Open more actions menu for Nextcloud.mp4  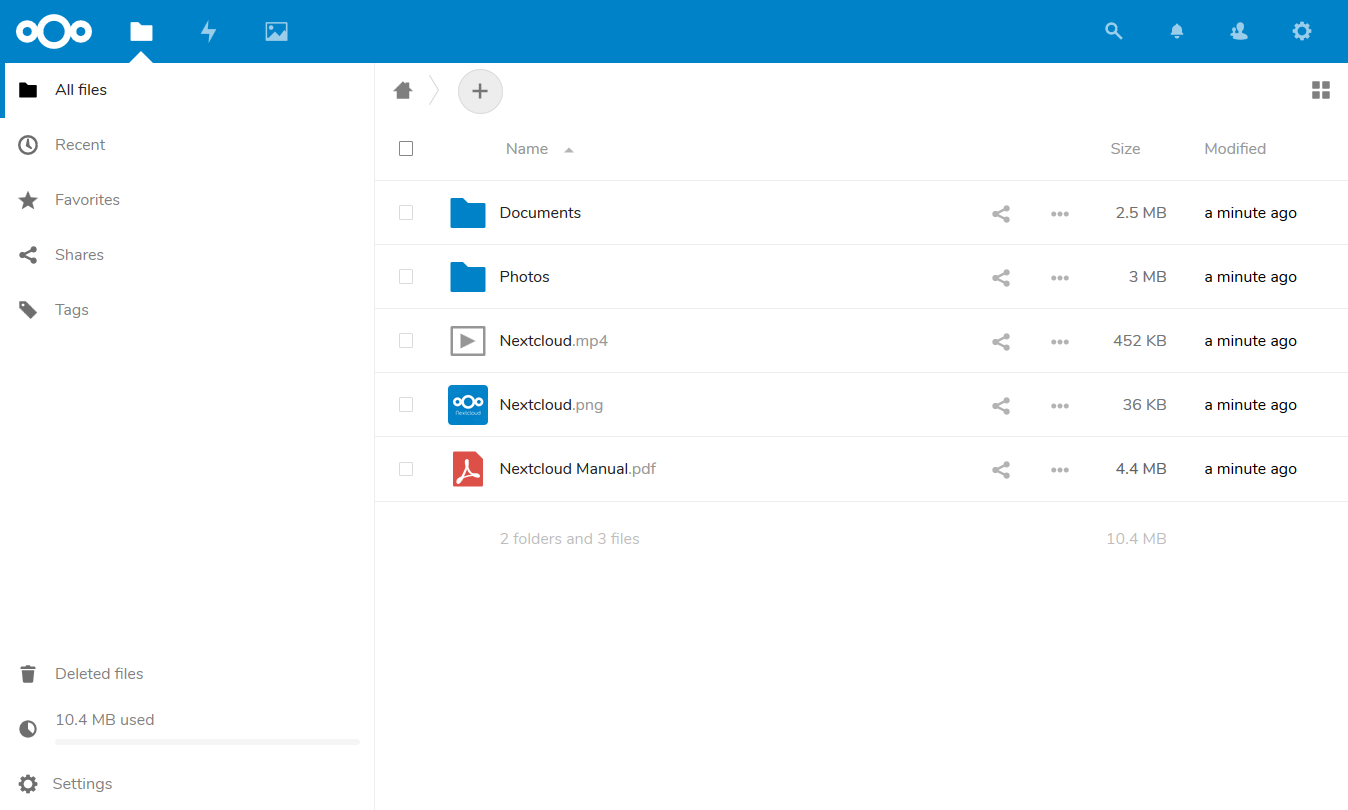point(1060,342)
